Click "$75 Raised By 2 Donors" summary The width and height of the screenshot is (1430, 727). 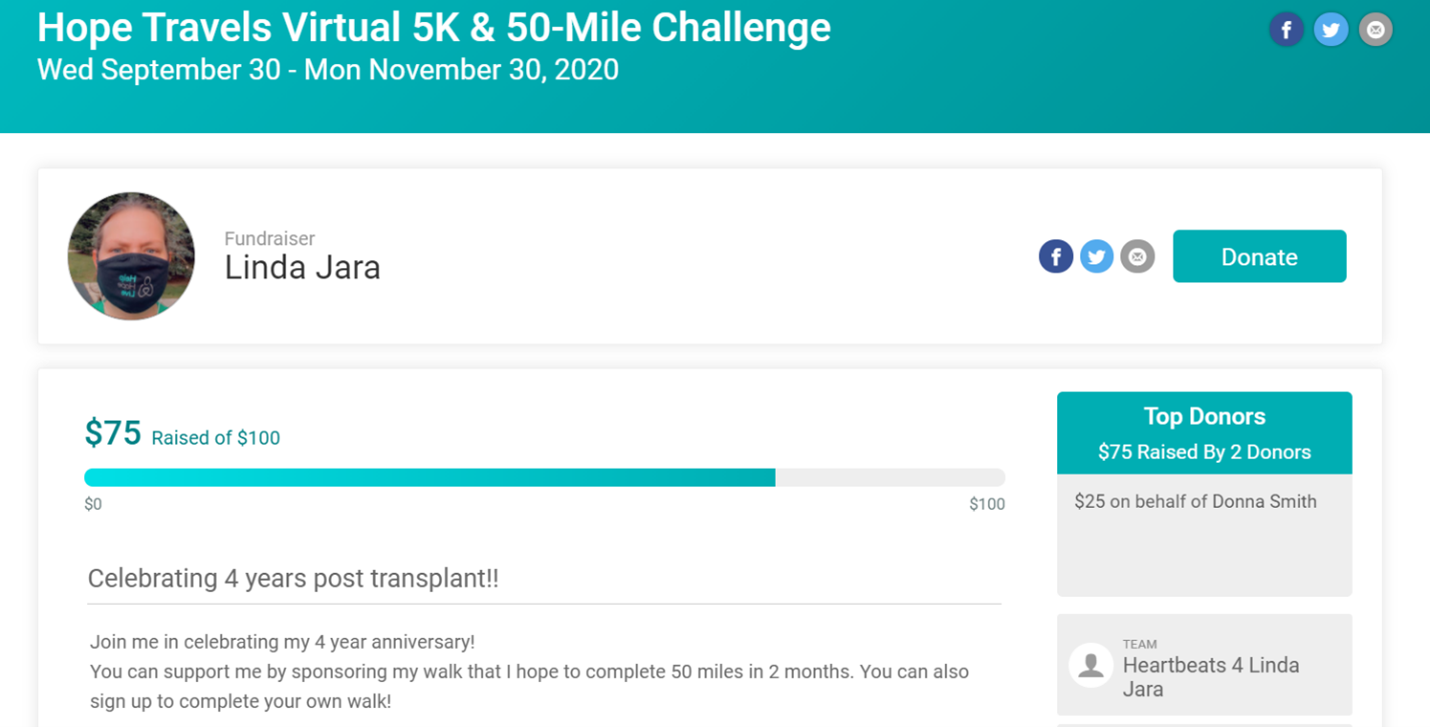(1204, 452)
